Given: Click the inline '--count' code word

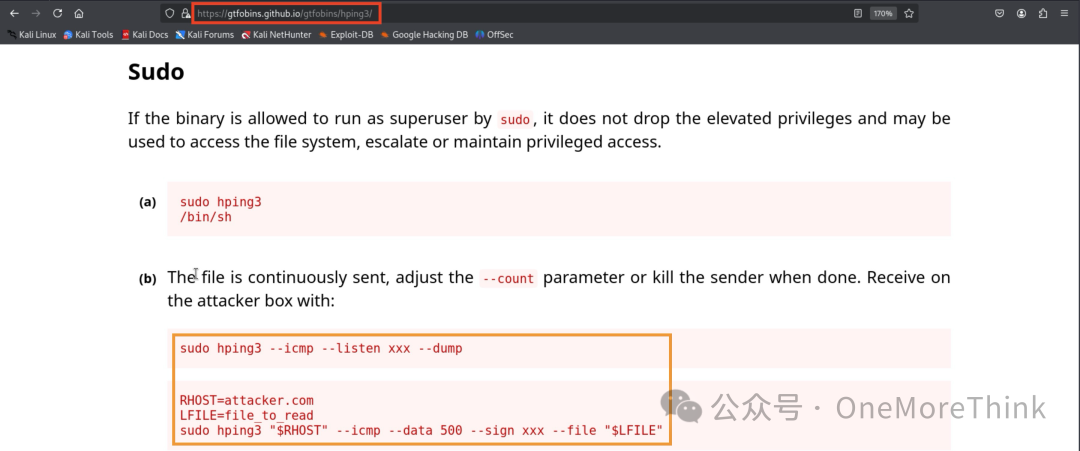Looking at the screenshot, I should (508, 279).
